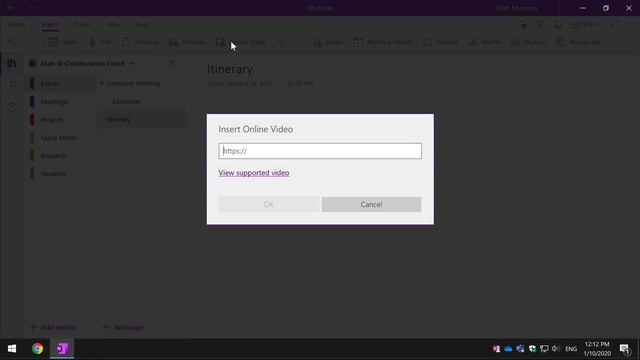The height and width of the screenshot is (360, 640).
Task: Open the Help ribbon tab
Action: click(x=142, y=24)
